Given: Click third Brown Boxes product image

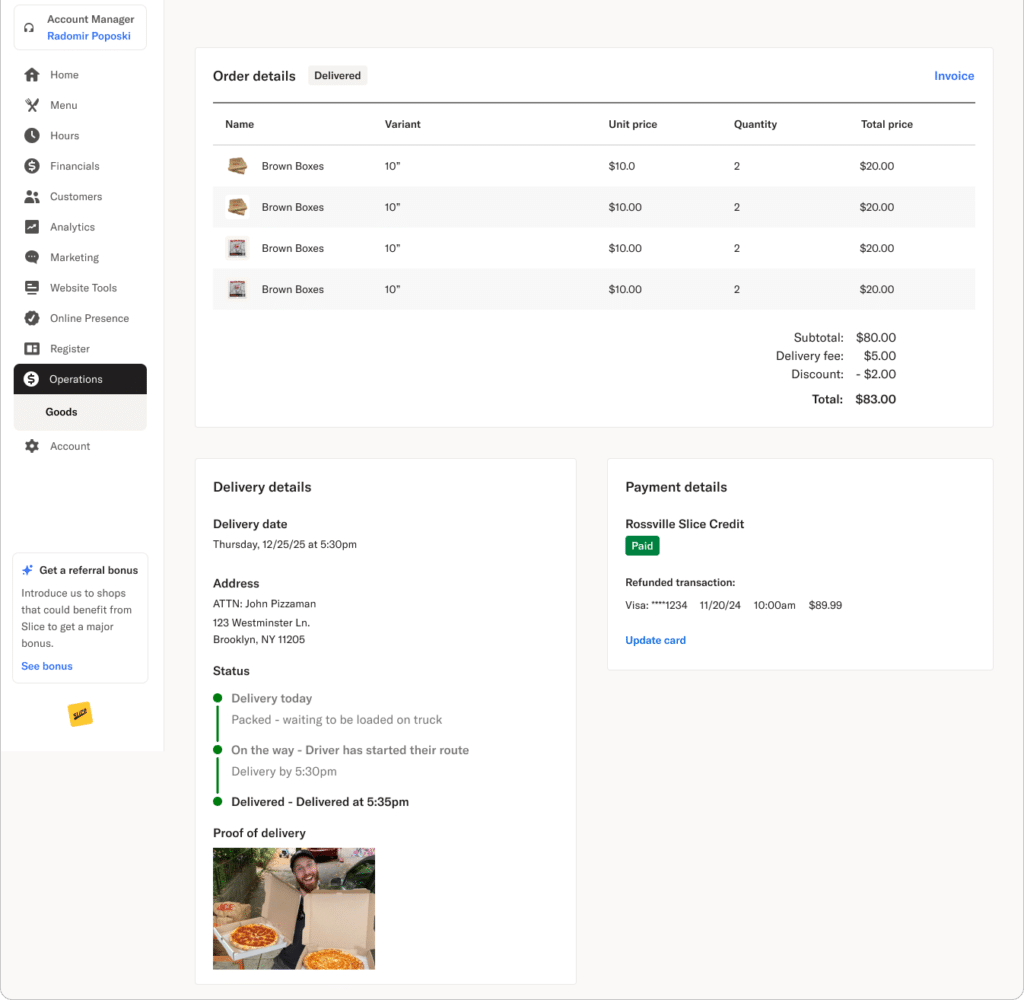Looking at the screenshot, I should pos(237,248).
